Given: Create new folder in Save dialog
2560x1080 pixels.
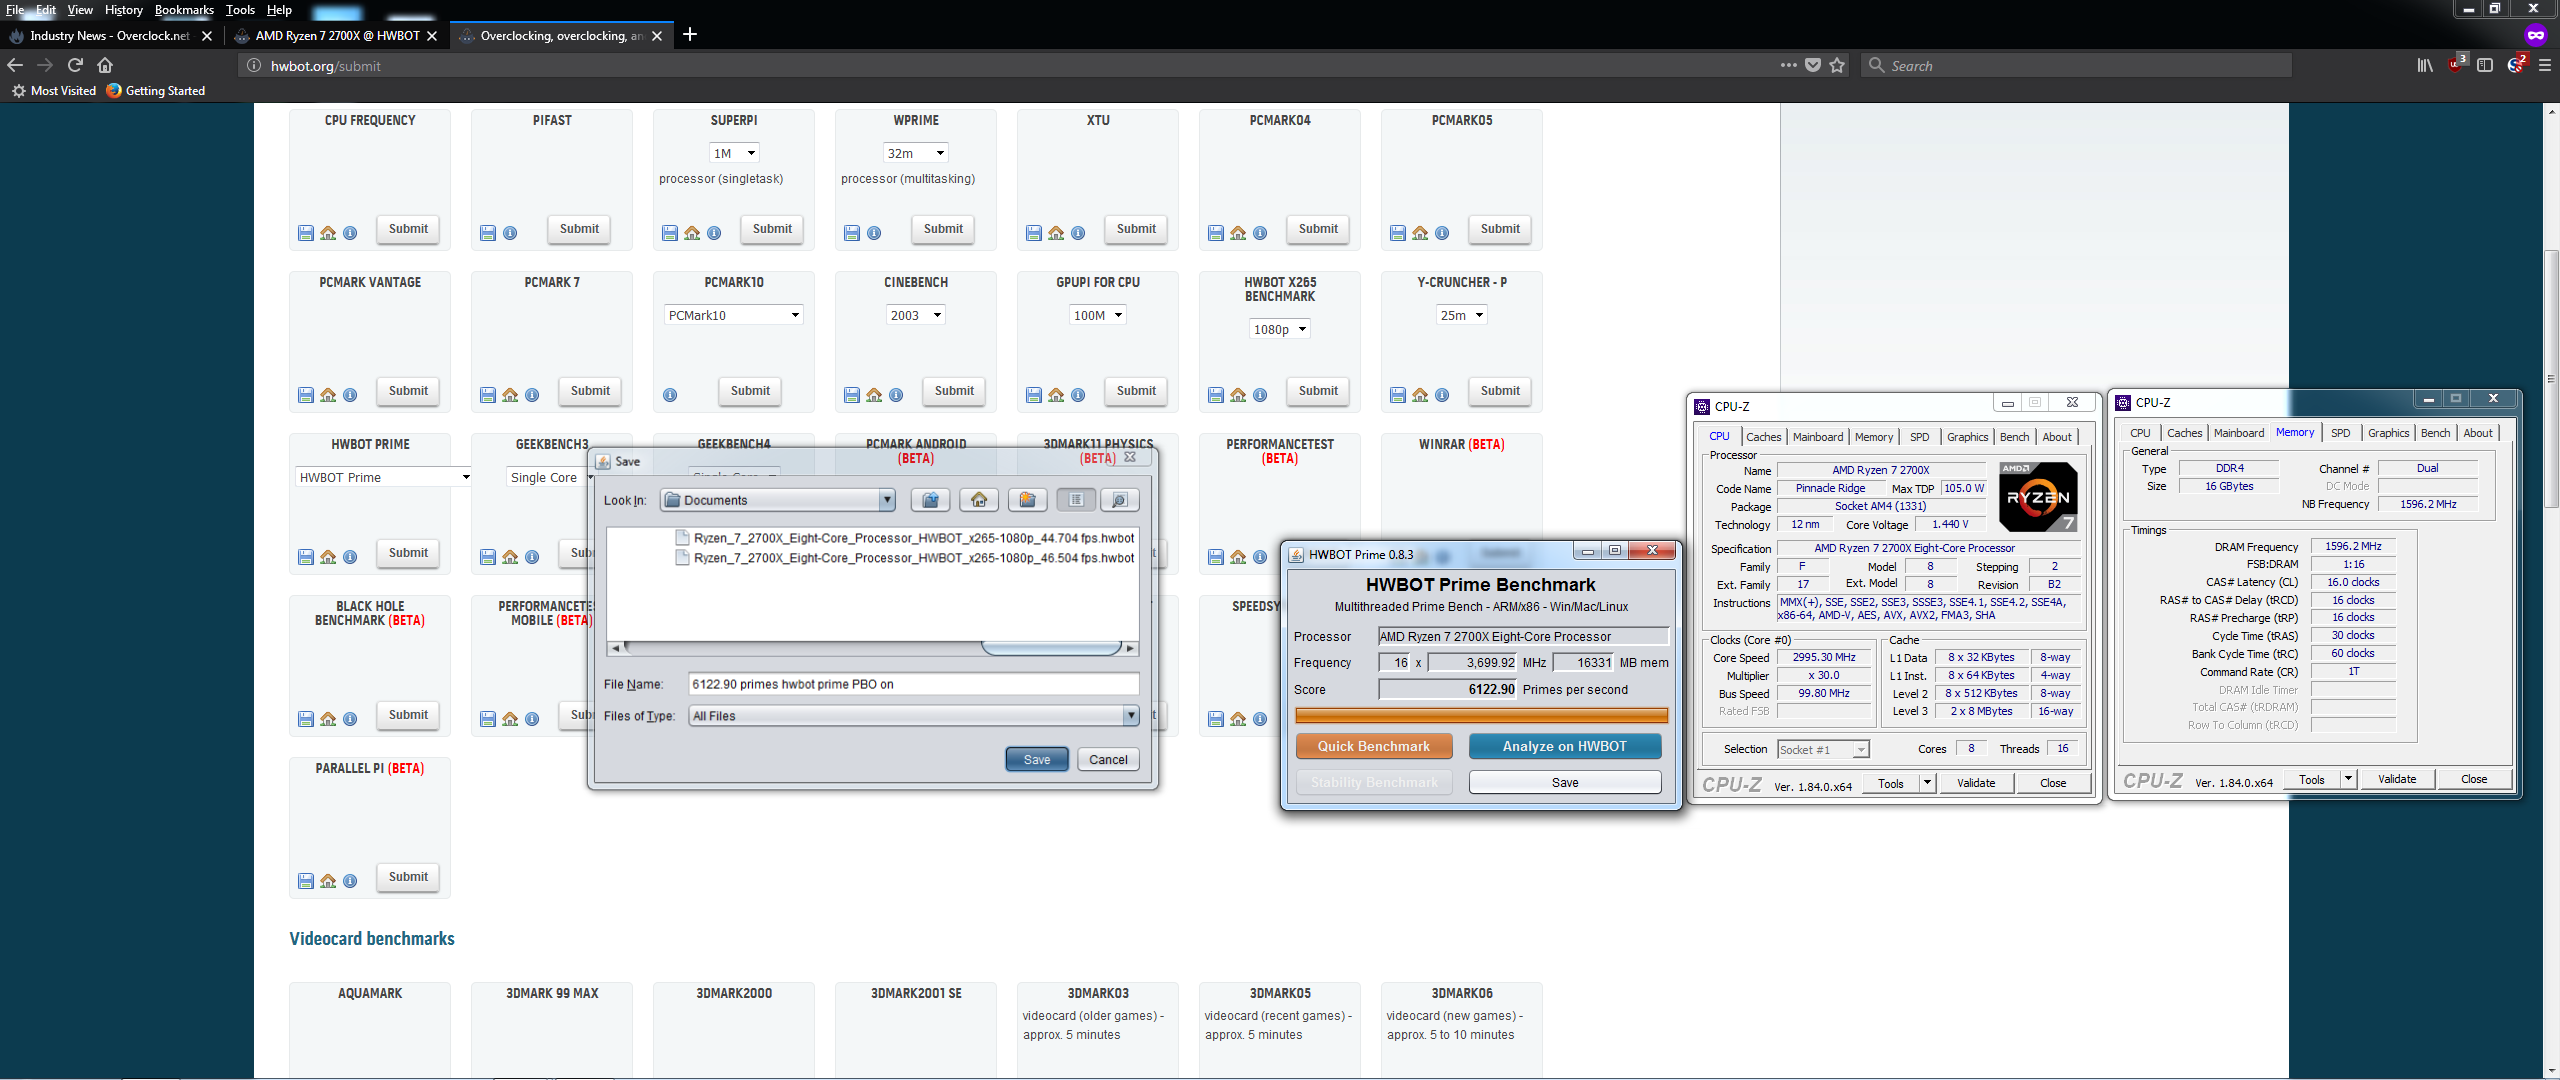Looking at the screenshot, I should (1027, 500).
